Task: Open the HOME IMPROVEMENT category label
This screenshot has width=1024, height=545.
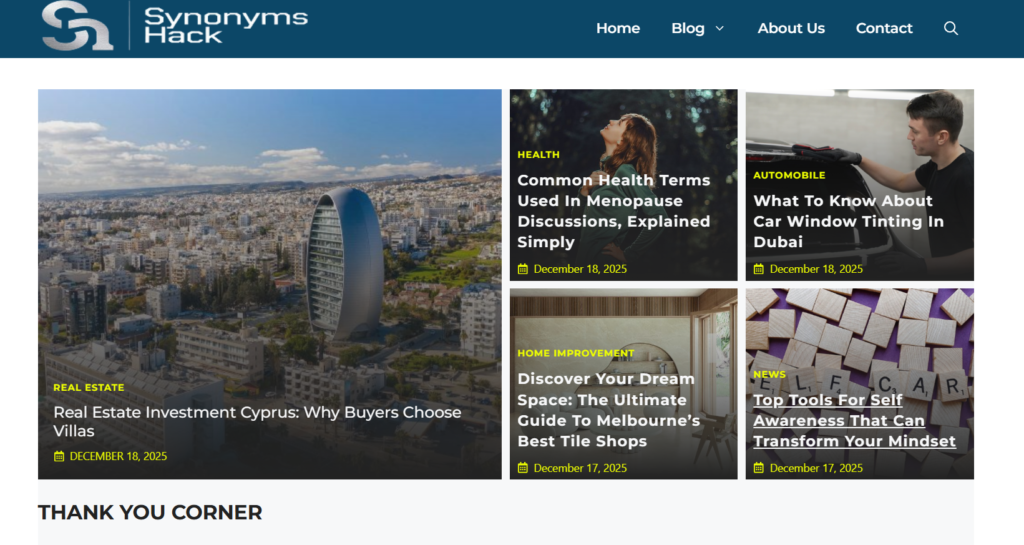Action: pos(575,353)
